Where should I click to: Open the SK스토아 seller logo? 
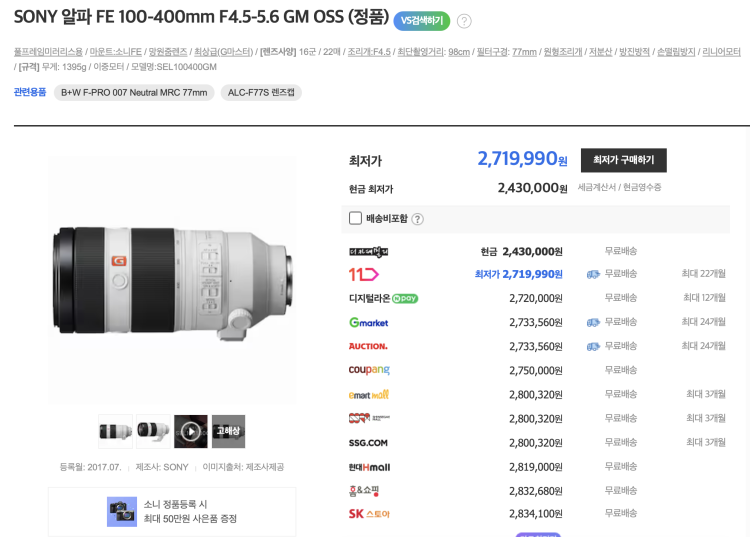369,514
